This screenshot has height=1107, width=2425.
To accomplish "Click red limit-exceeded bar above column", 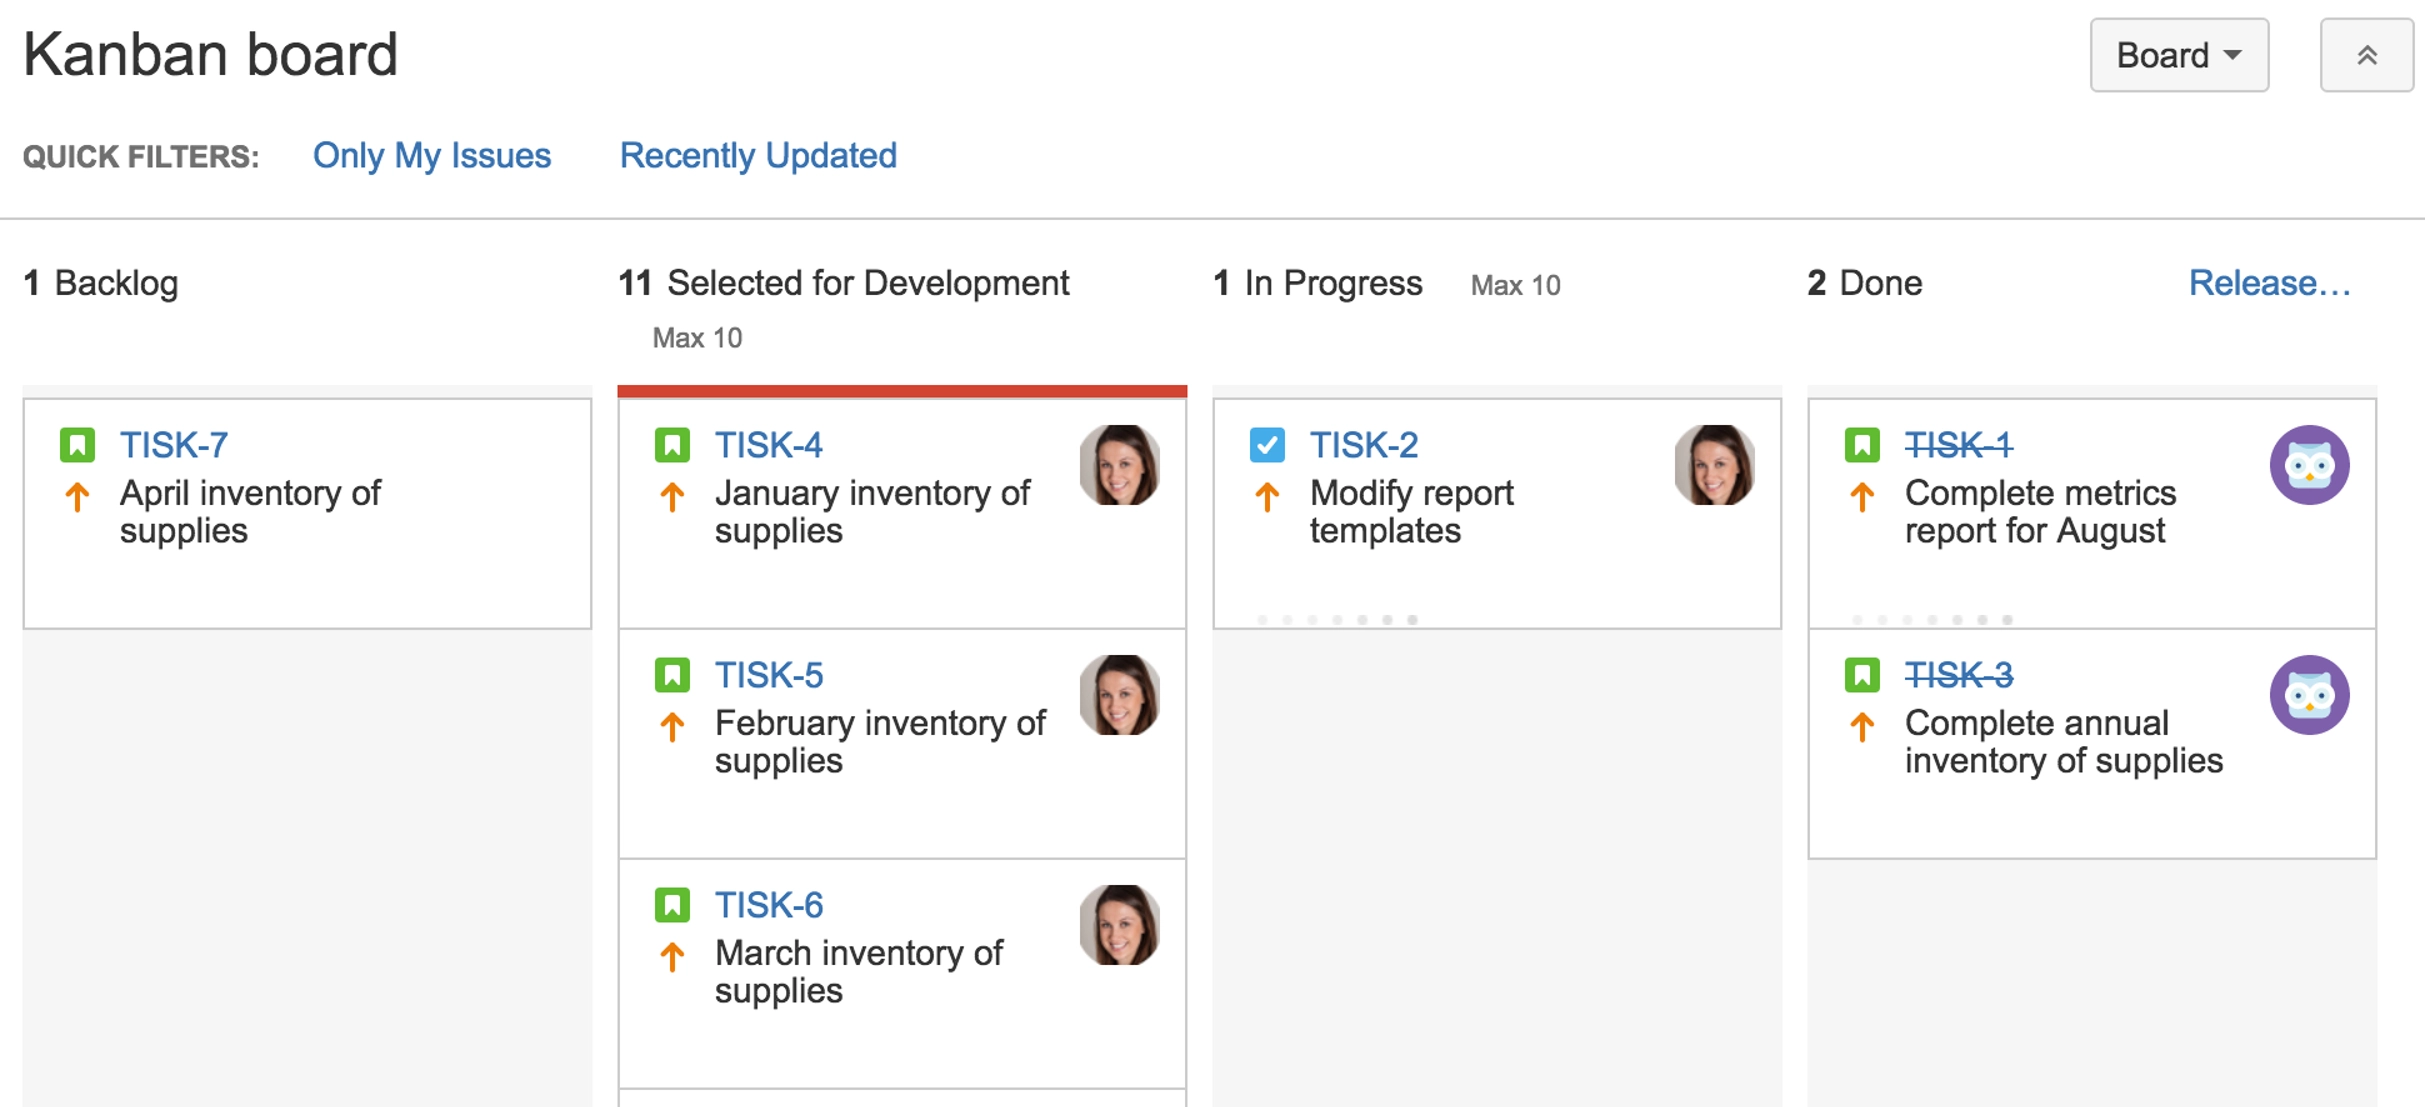I will click(902, 391).
